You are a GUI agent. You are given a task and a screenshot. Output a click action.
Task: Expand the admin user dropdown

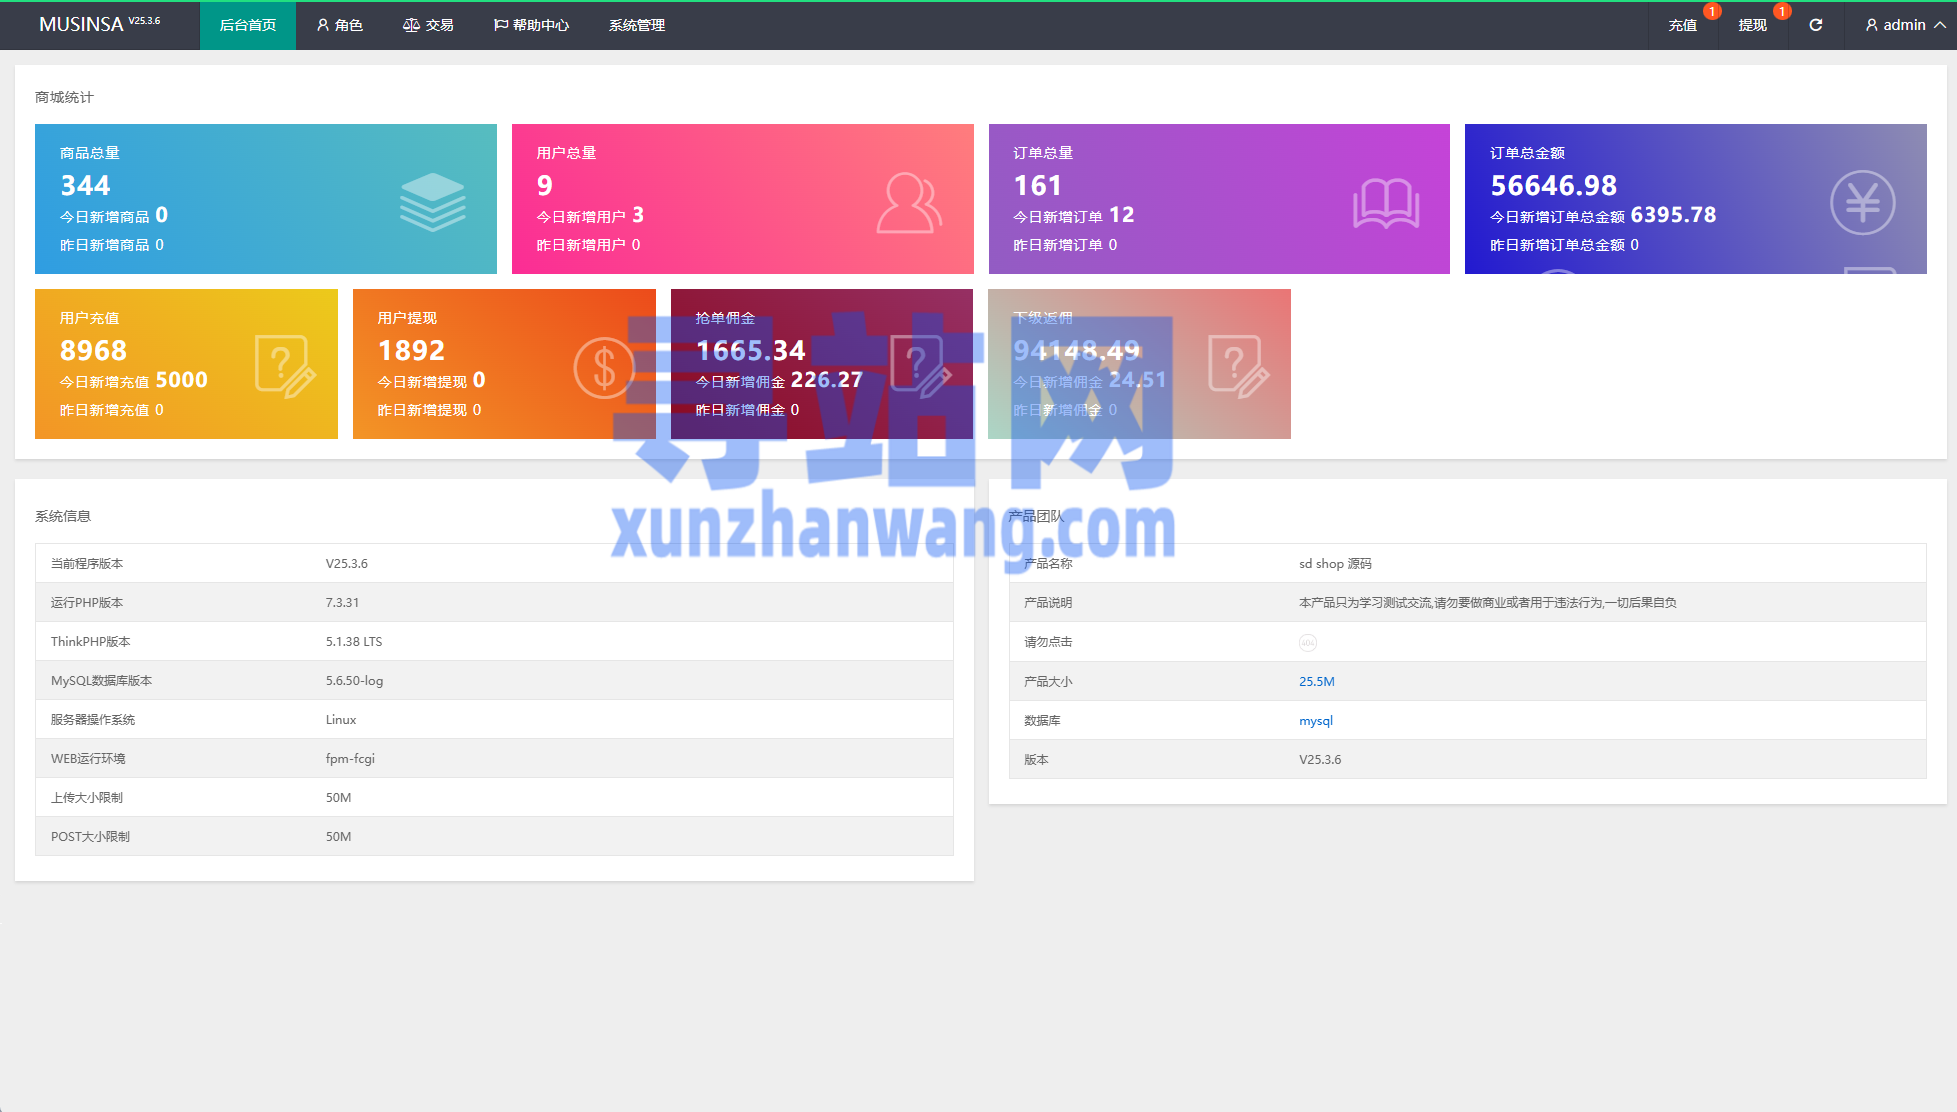(x=1904, y=25)
